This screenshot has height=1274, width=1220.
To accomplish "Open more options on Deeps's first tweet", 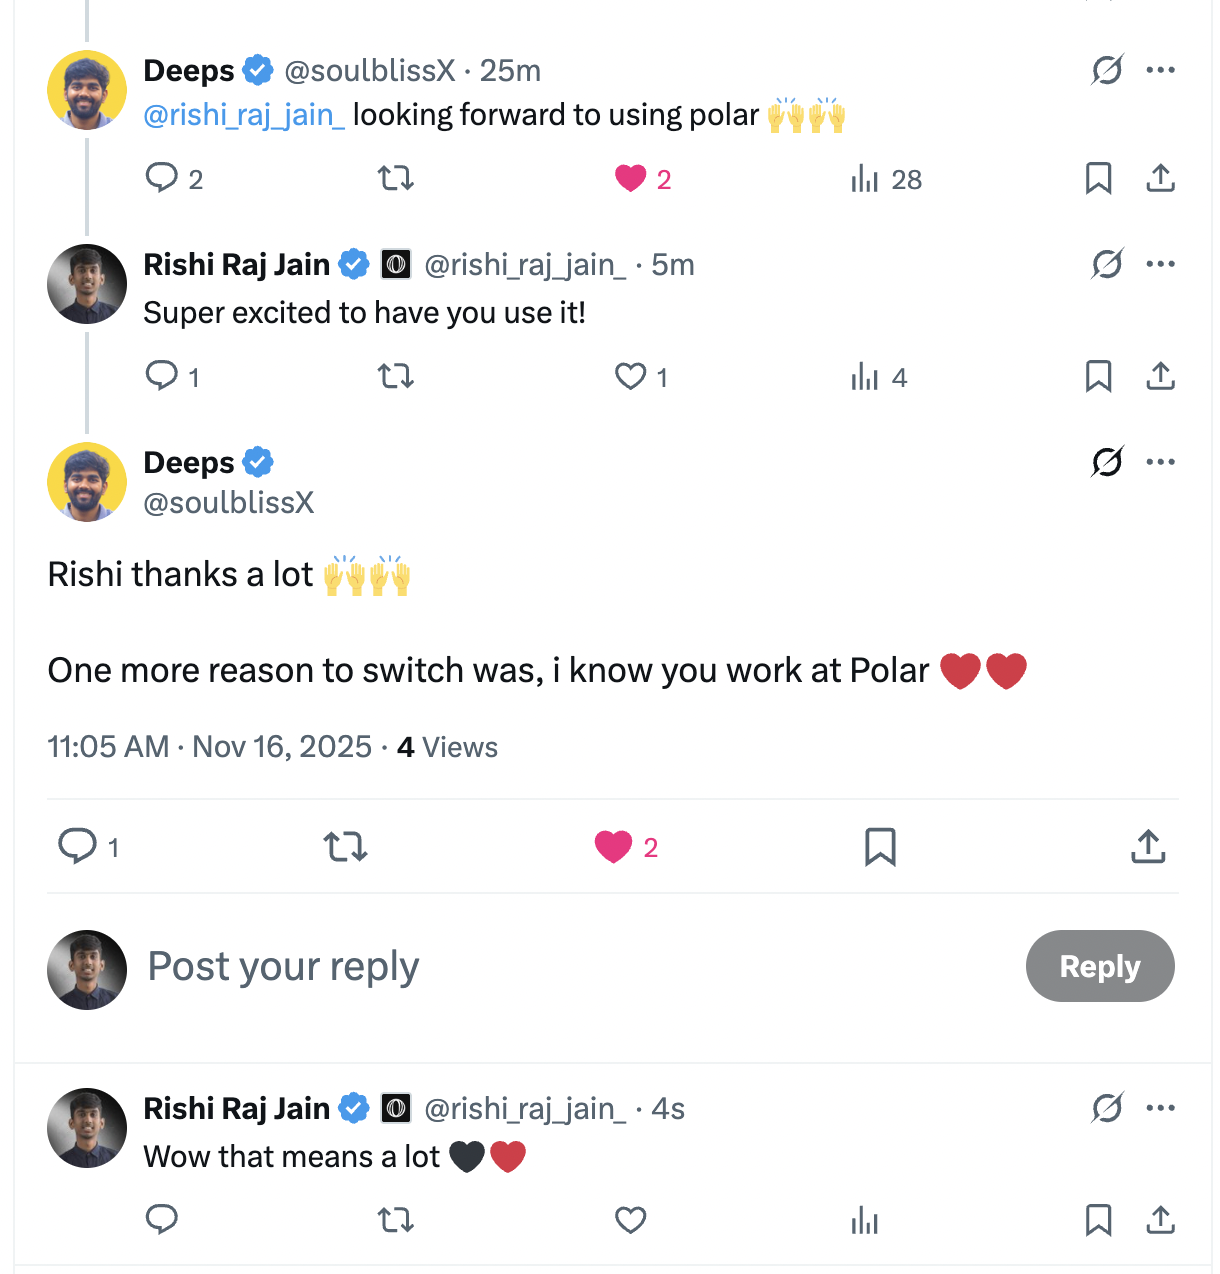I will (x=1161, y=70).
